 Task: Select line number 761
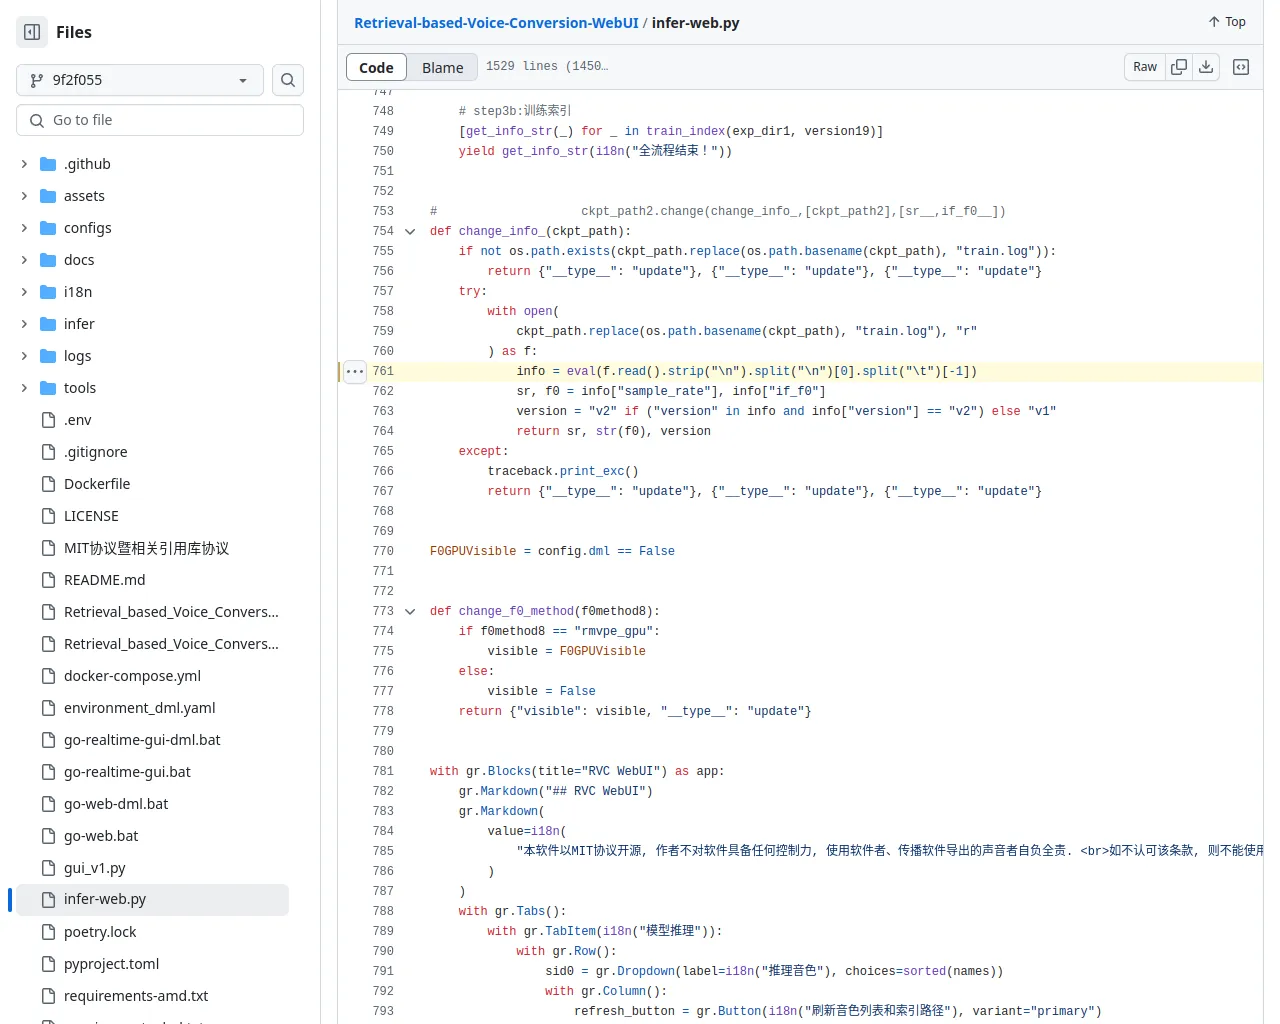[x=383, y=371]
